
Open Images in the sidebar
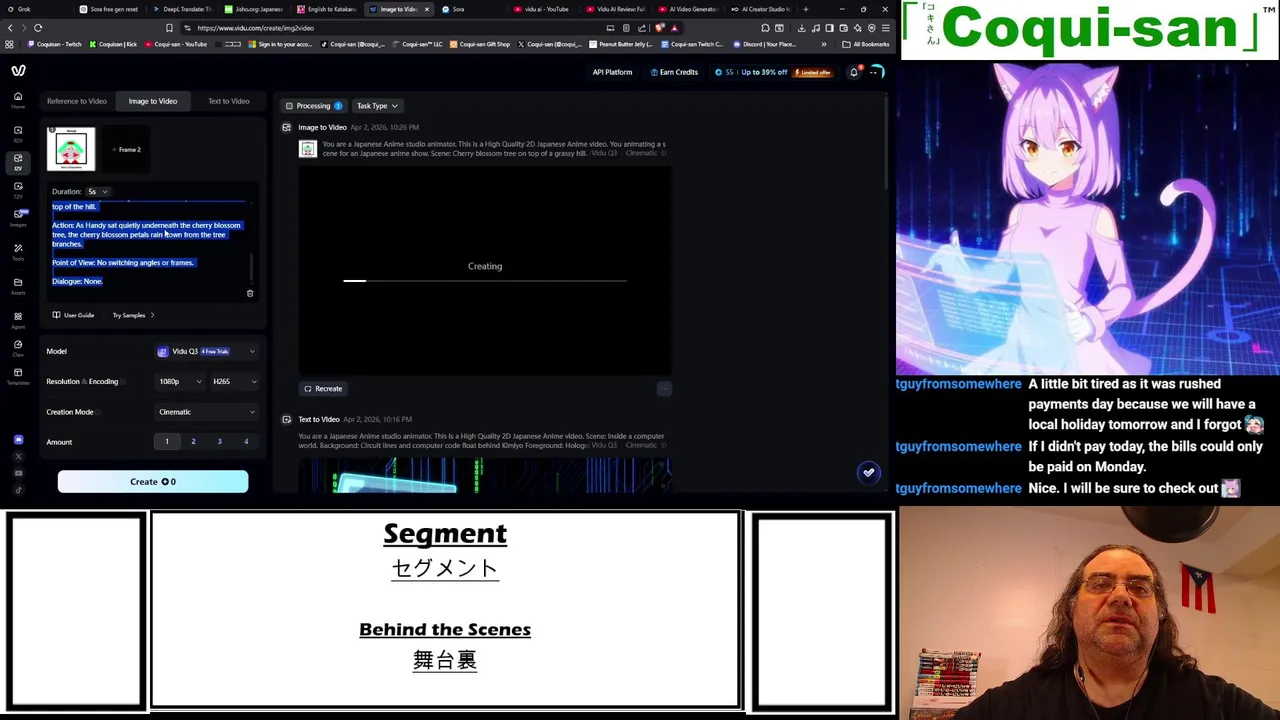tap(18, 218)
